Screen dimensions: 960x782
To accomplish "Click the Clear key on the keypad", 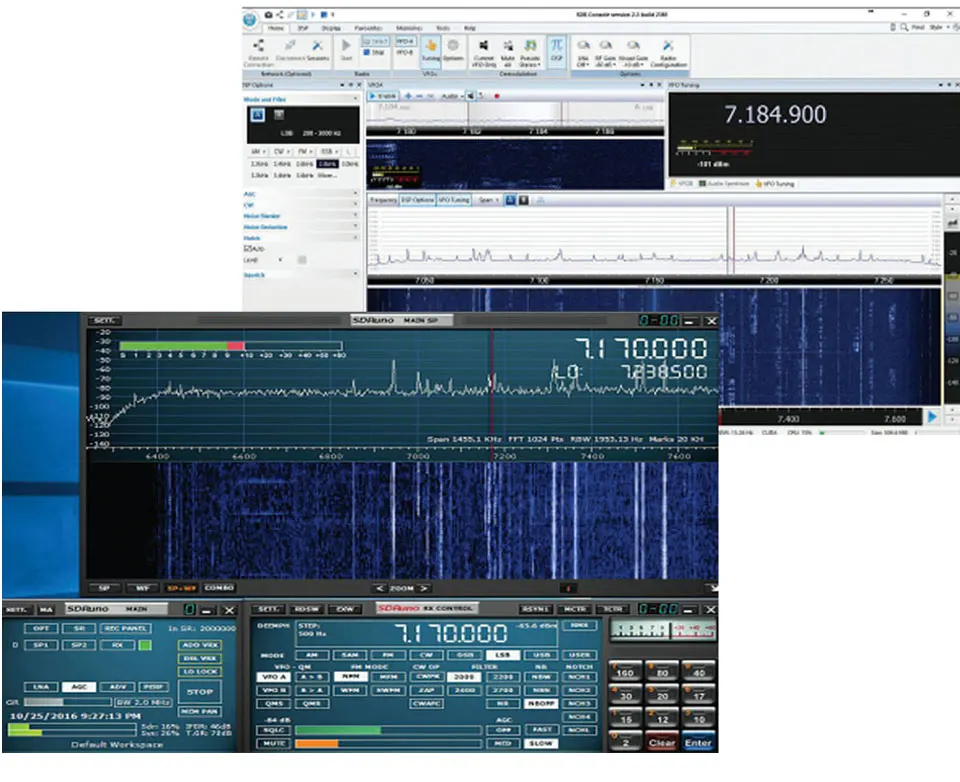I will click(x=662, y=742).
